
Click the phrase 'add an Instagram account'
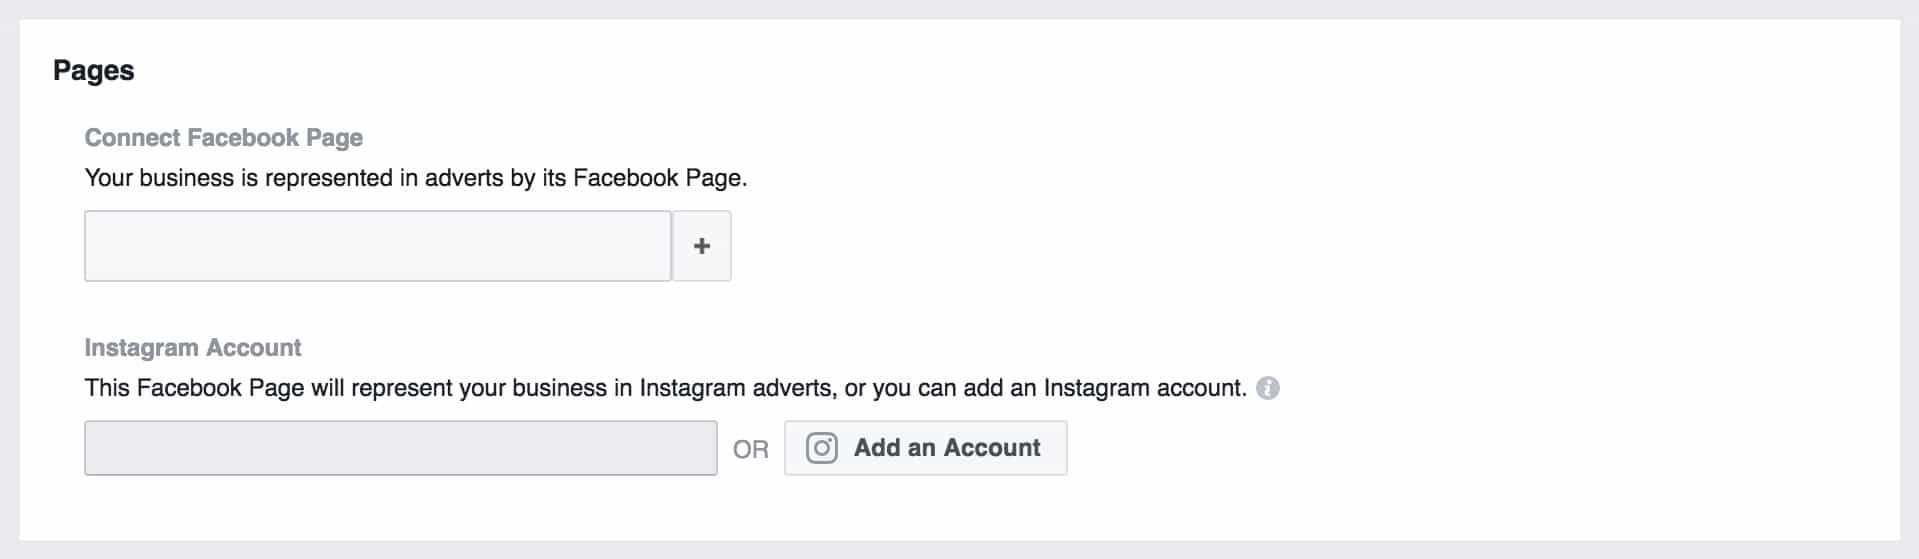click(x=1109, y=388)
